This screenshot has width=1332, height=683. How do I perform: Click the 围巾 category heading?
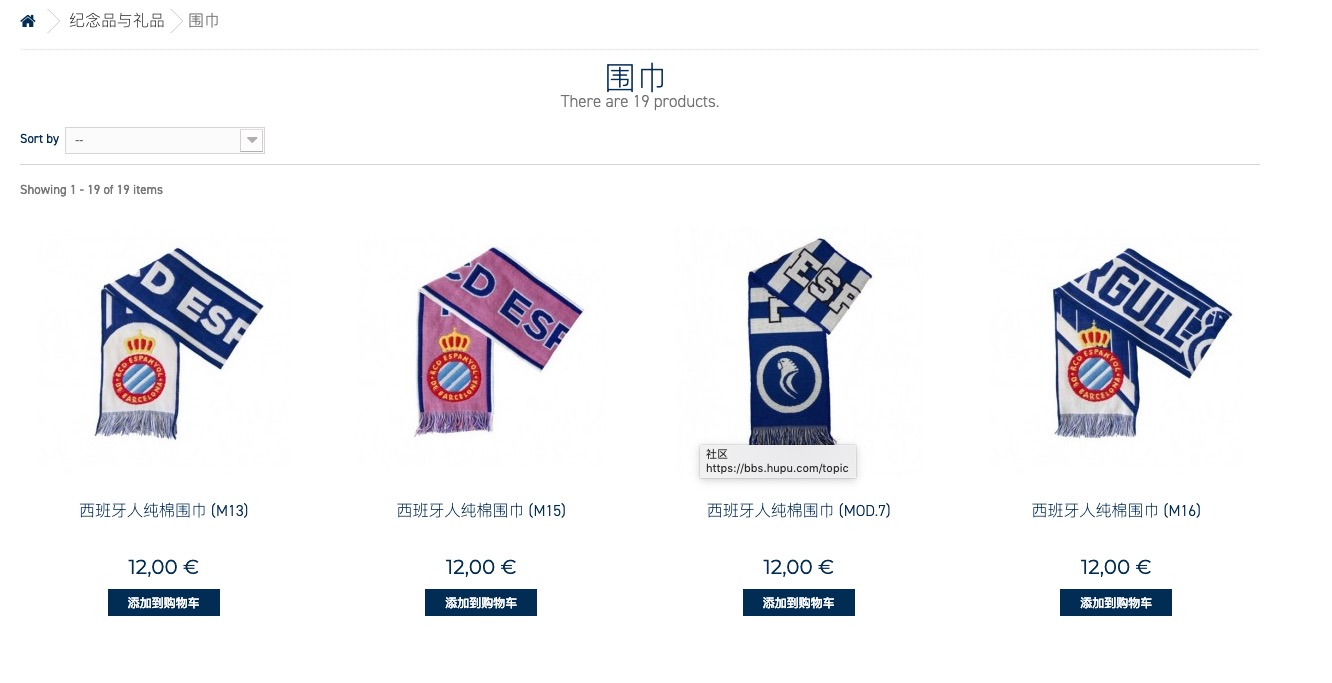[x=636, y=77]
